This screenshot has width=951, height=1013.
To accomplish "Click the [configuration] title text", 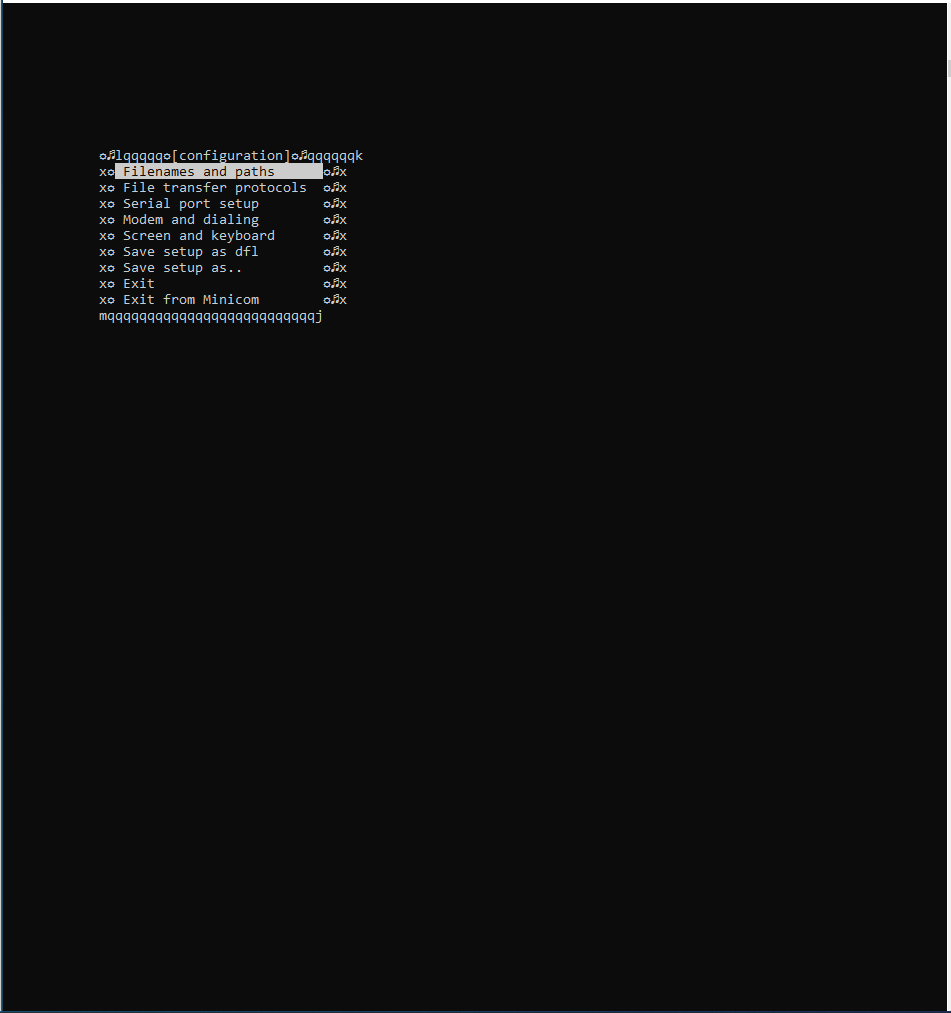I will [231, 156].
